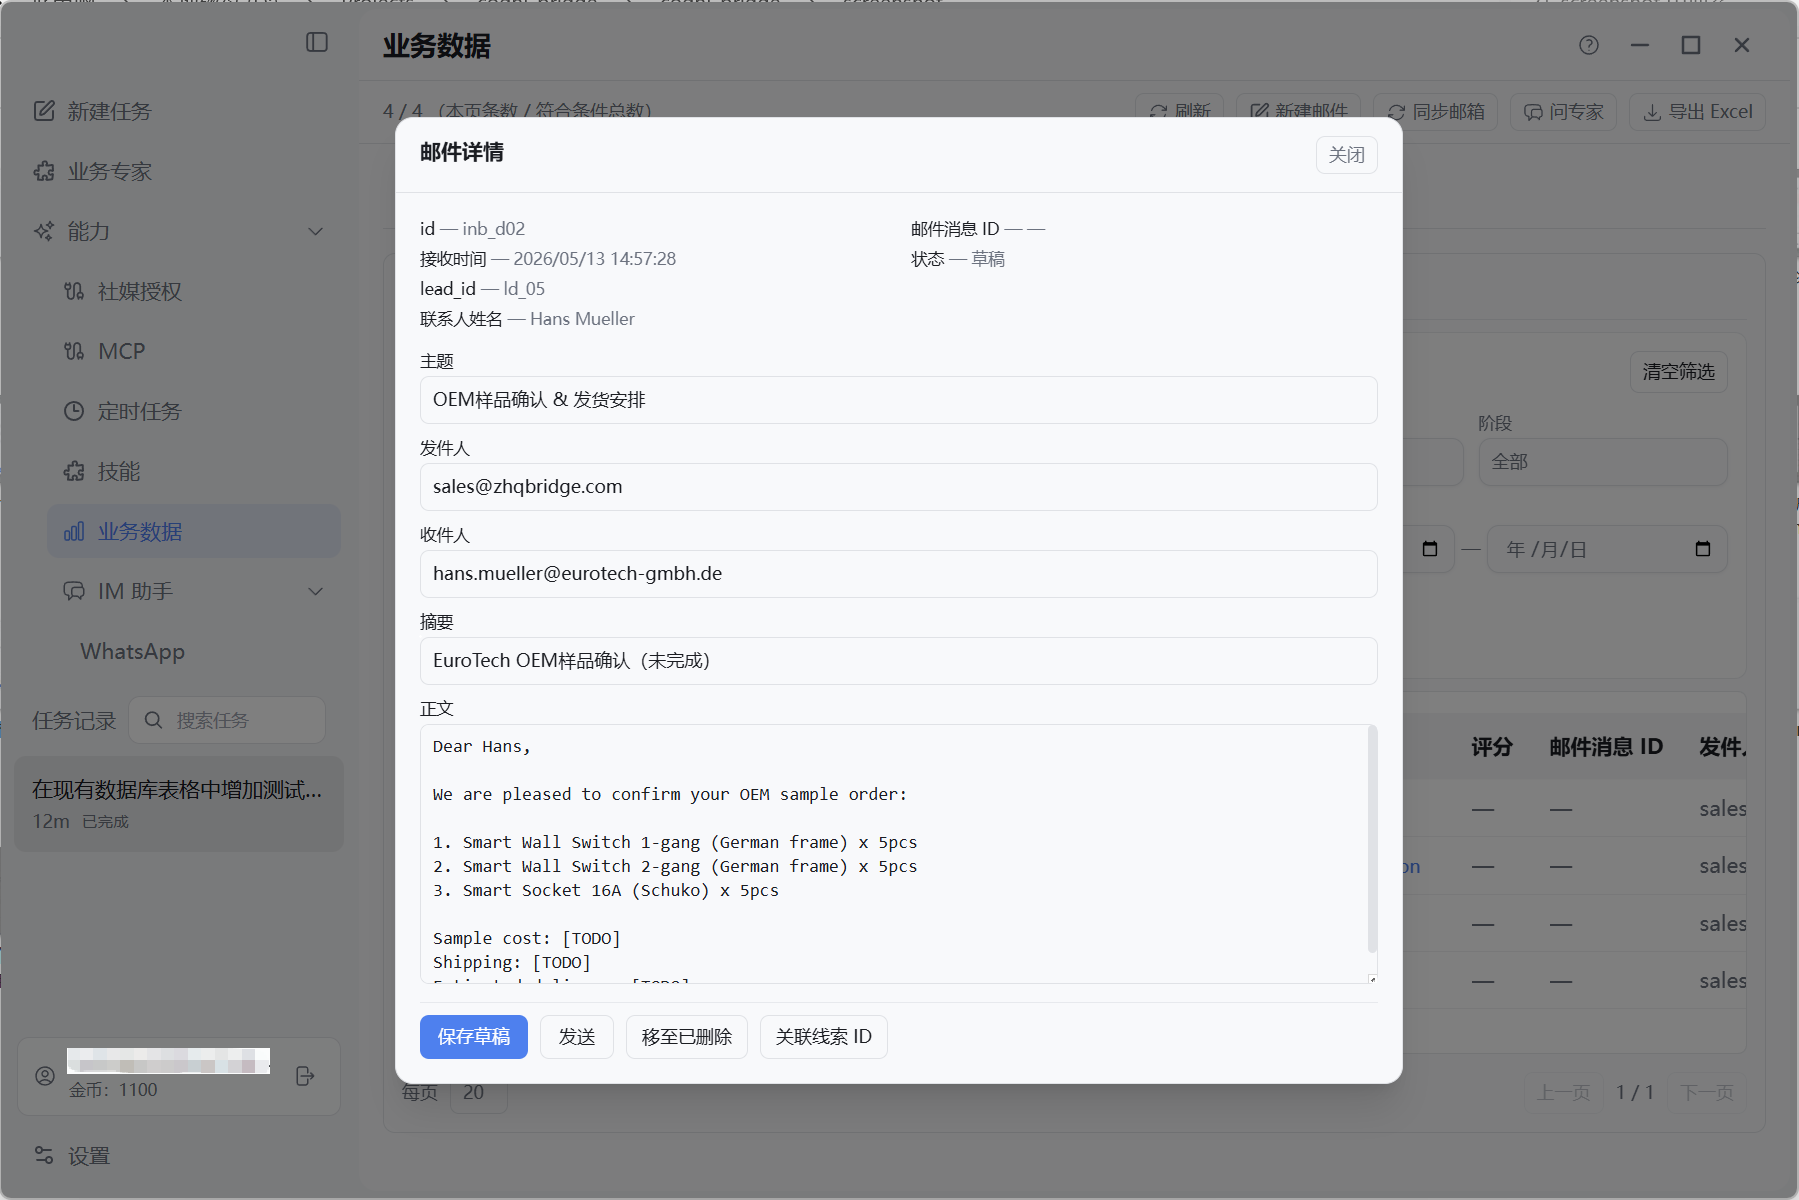Click the 搜索任务 search field
Screen dimensions: 1799x1200
coord(227,720)
